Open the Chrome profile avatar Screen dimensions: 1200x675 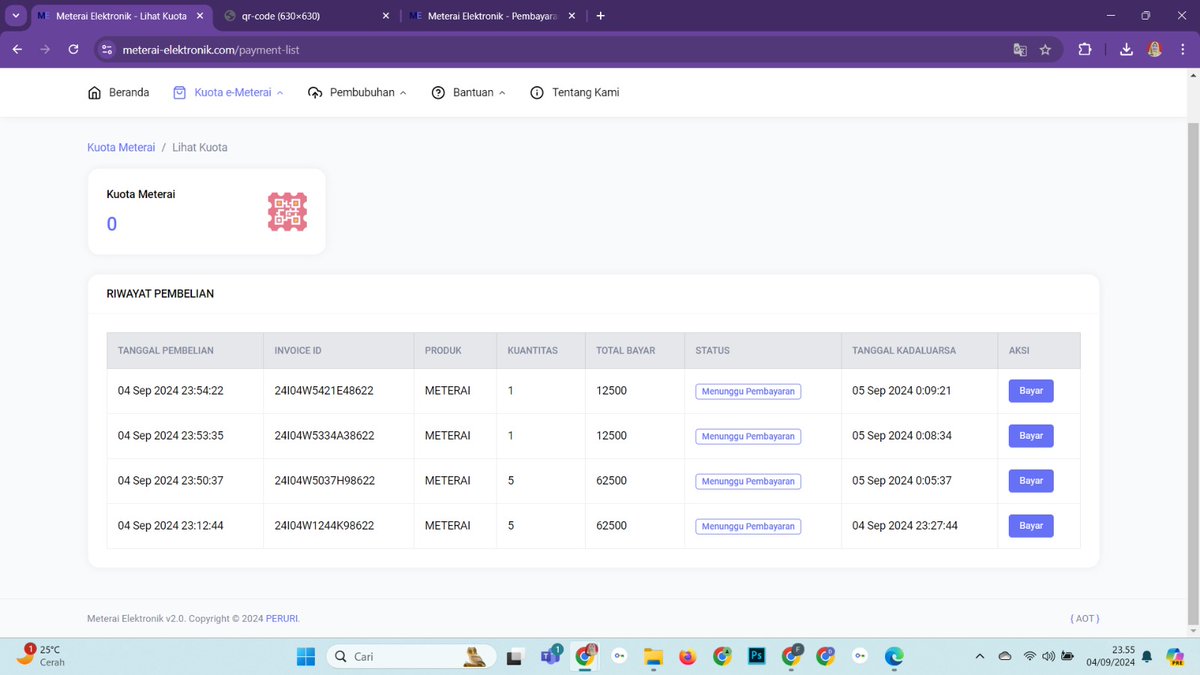pos(1155,49)
